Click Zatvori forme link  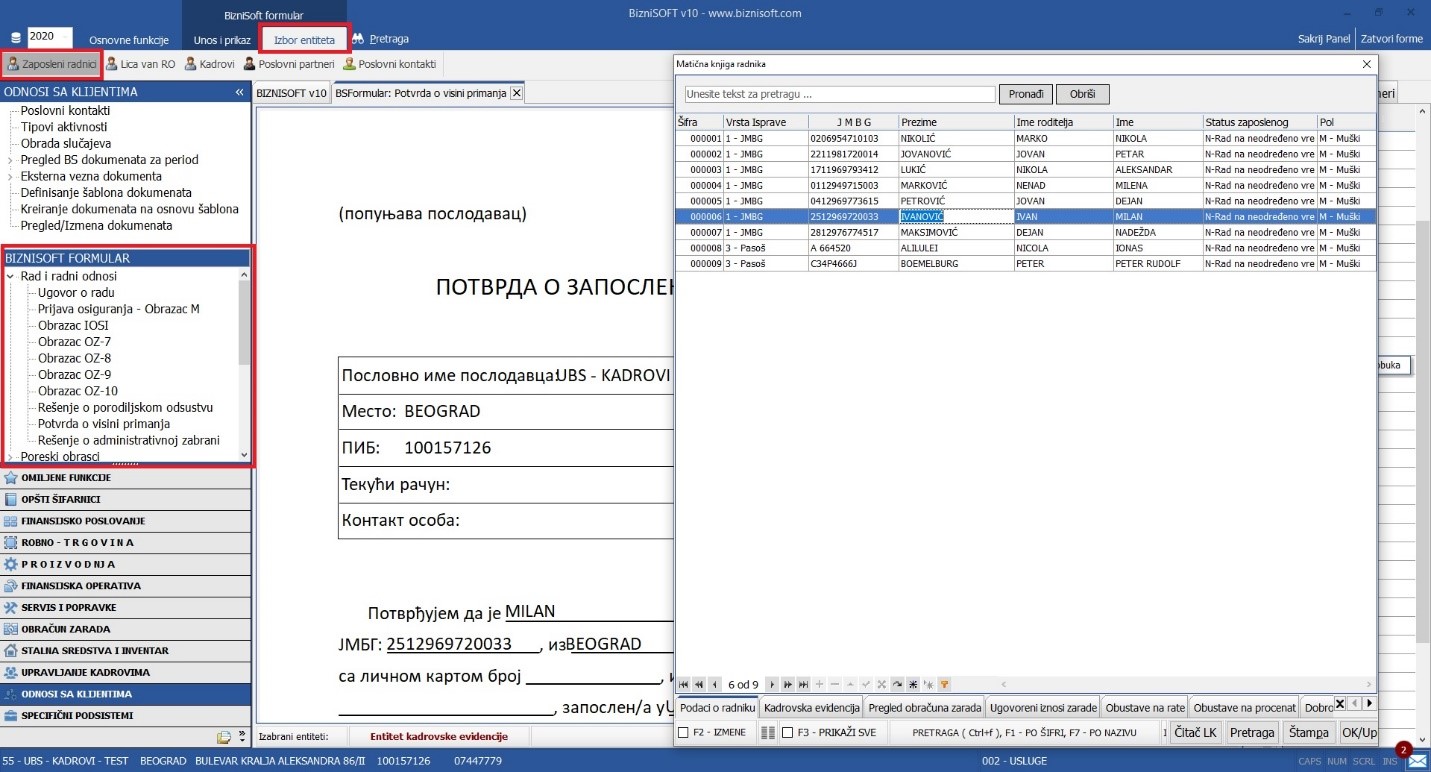1391,40
